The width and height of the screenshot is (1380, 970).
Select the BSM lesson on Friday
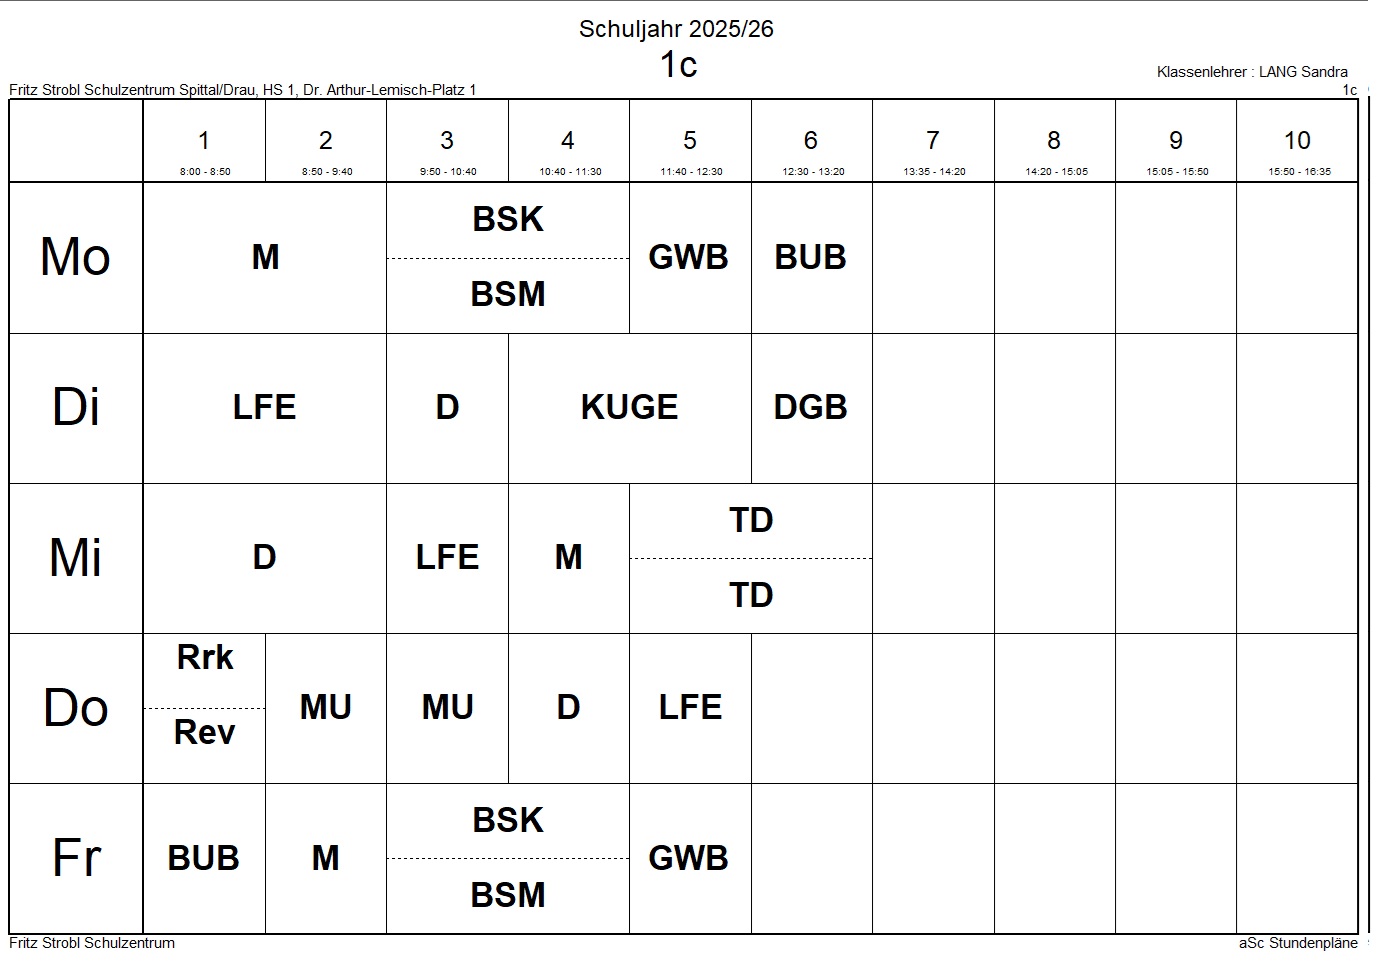[x=508, y=895]
